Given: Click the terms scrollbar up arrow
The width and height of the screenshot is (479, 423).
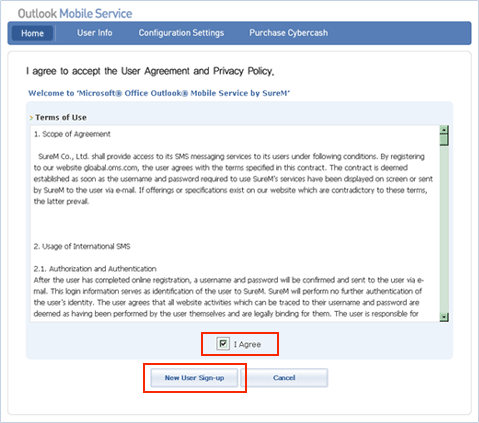Looking at the screenshot, I should point(444,130).
